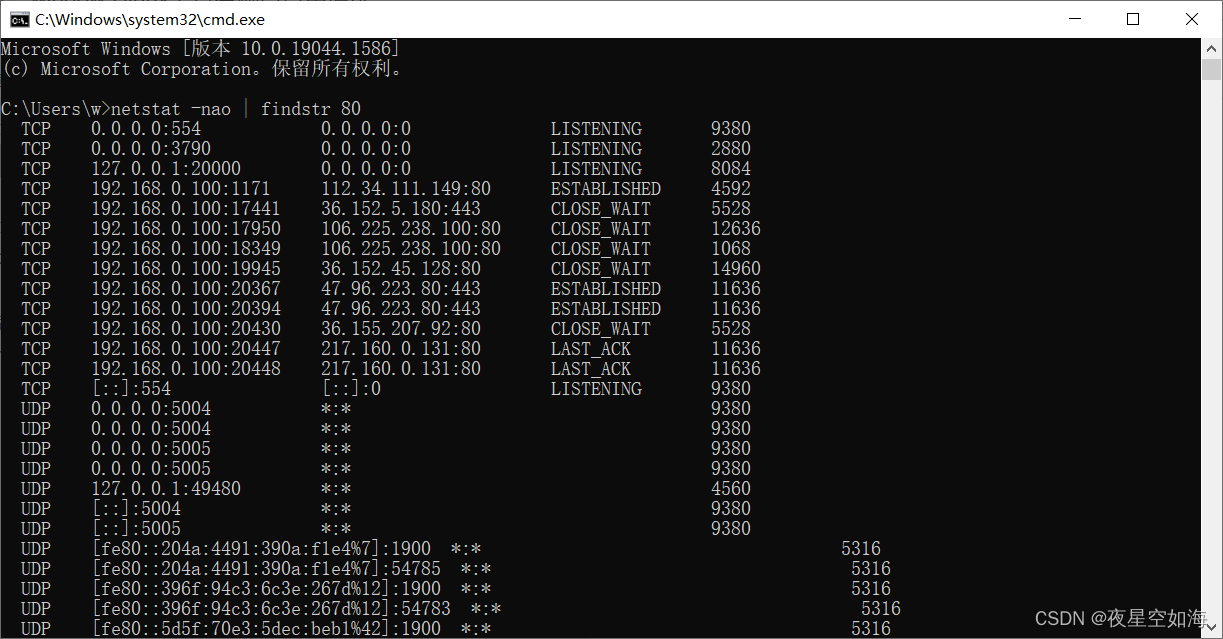Click address [fe80::204a:4491:390a:f1e4%7]:54785
This screenshot has height=639, width=1223.
coord(266,569)
